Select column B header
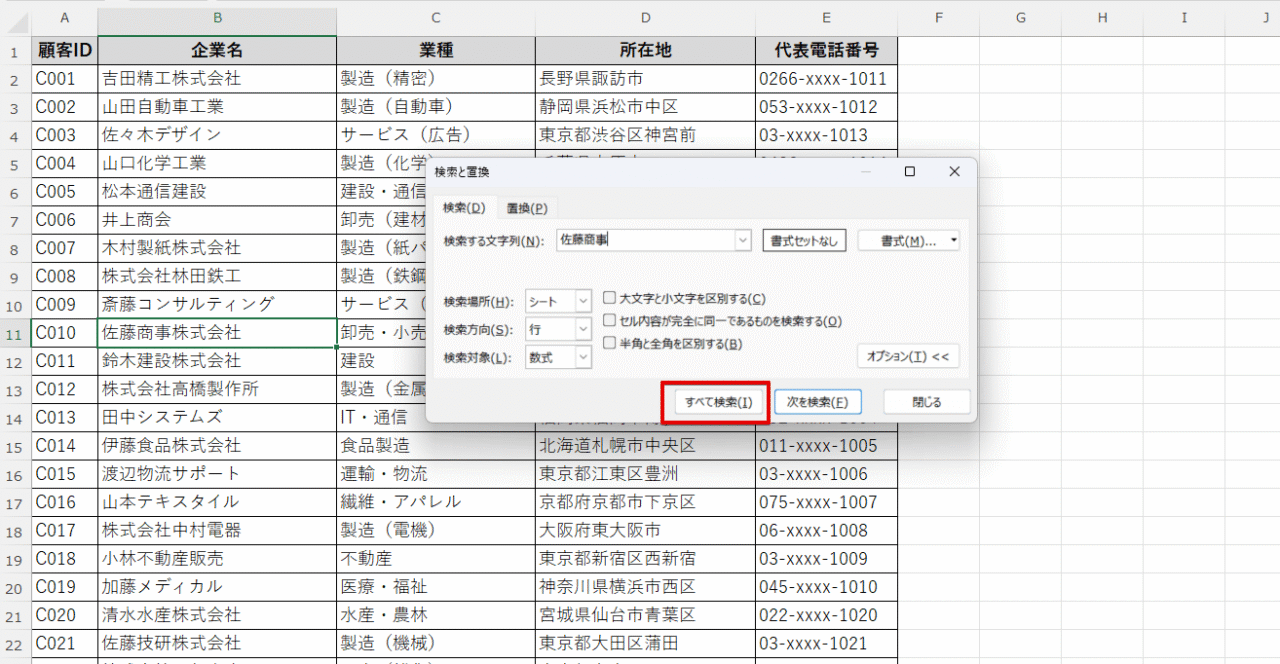Image resolution: width=1280 pixels, height=664 pixels. [217, 18]
